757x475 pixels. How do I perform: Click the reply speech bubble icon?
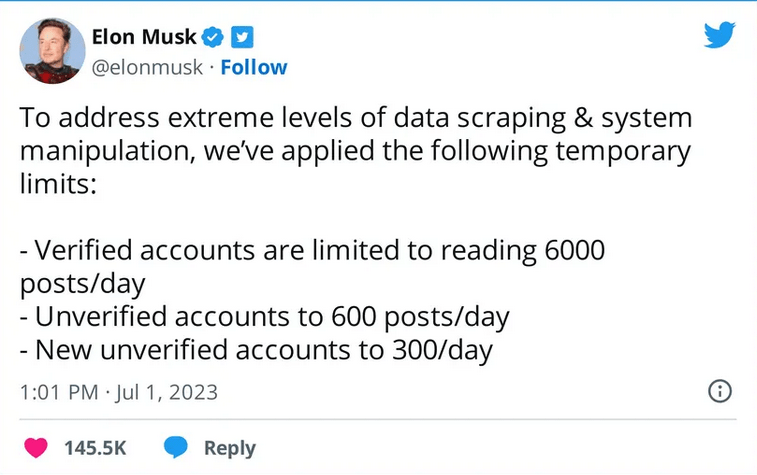tap(176, 447)
